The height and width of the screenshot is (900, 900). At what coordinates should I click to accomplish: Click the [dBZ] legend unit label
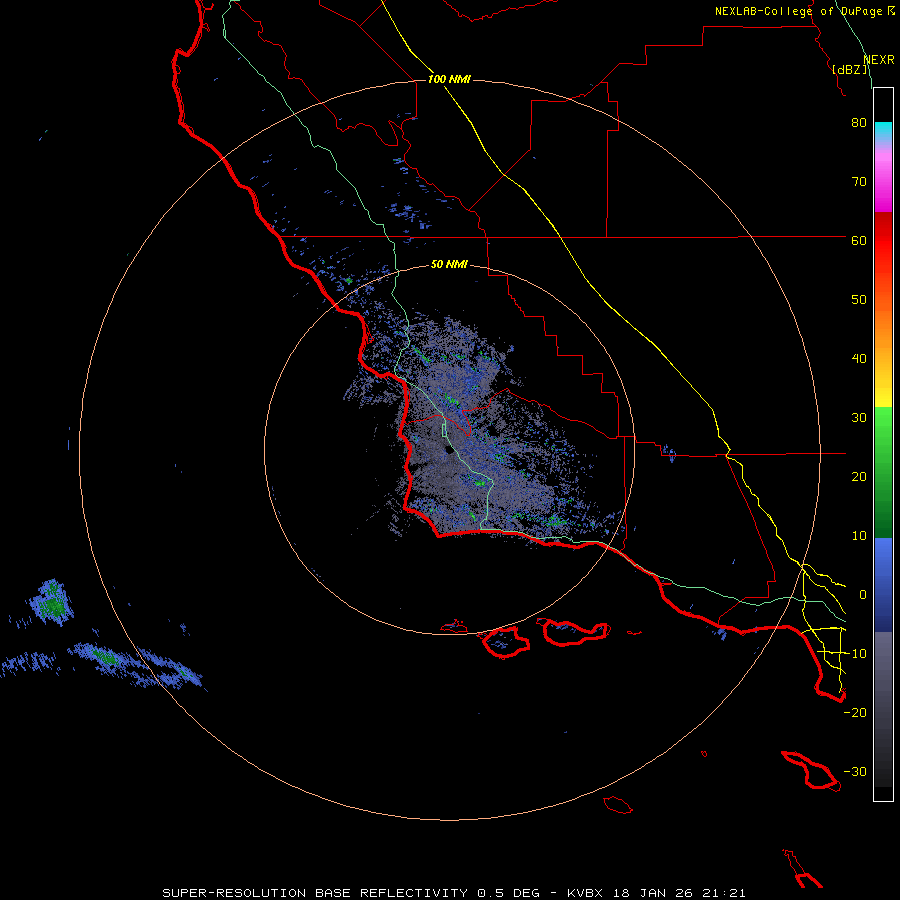tap(849, 69)
